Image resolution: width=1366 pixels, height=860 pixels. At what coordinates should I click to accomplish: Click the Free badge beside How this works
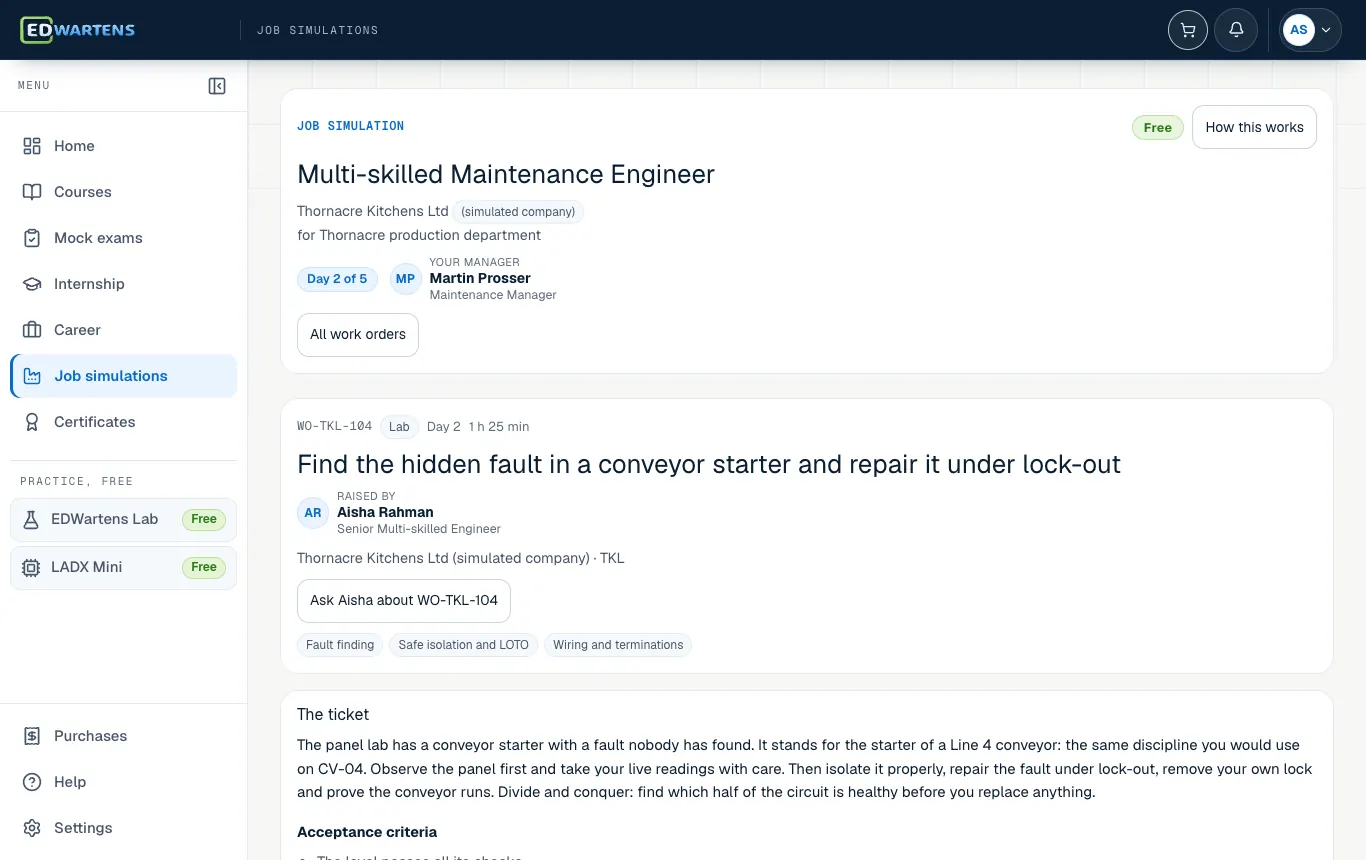pos(1158,128)
